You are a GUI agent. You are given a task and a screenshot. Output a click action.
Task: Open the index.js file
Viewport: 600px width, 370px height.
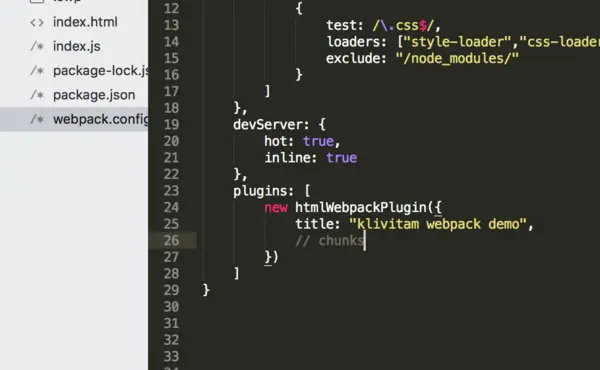click(77, 46)
